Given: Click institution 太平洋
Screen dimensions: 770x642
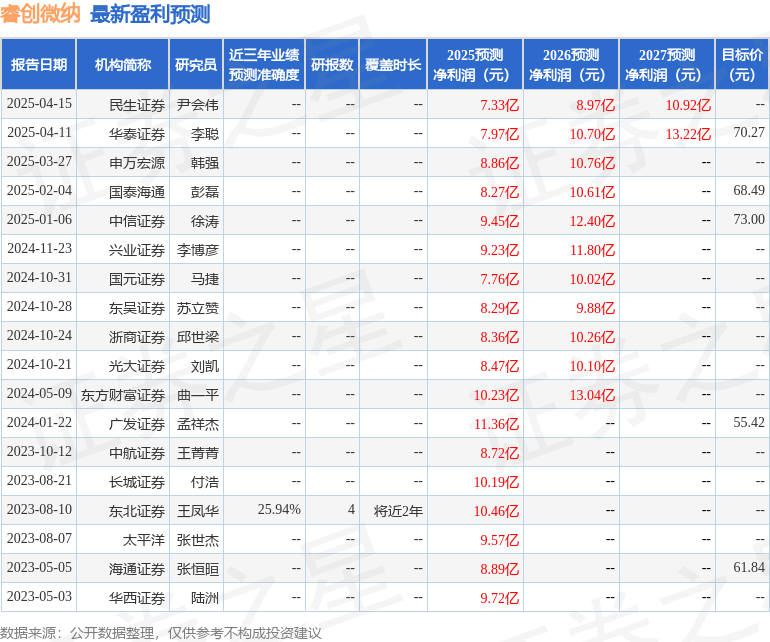Looking at the screenshot, I should [x=143, y=540].
